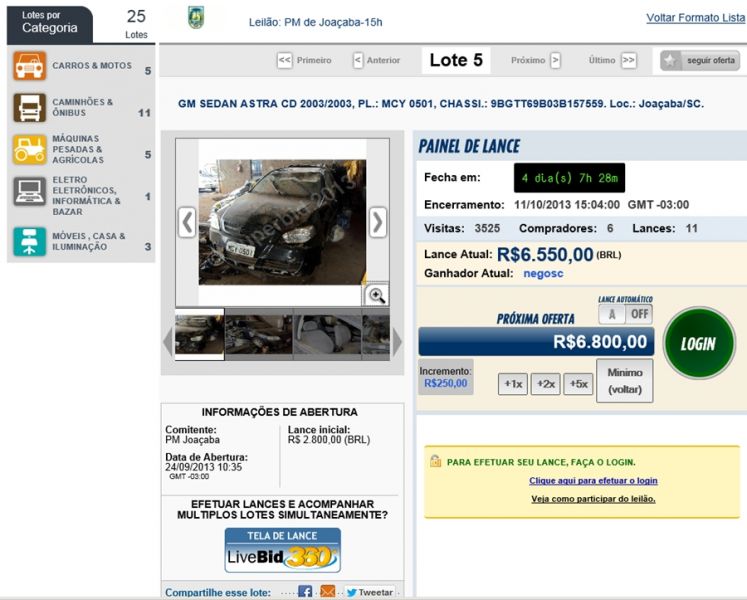Click the seguir oferta star button
The height and width of the screenshot is (600, 747).
(699, 60)
